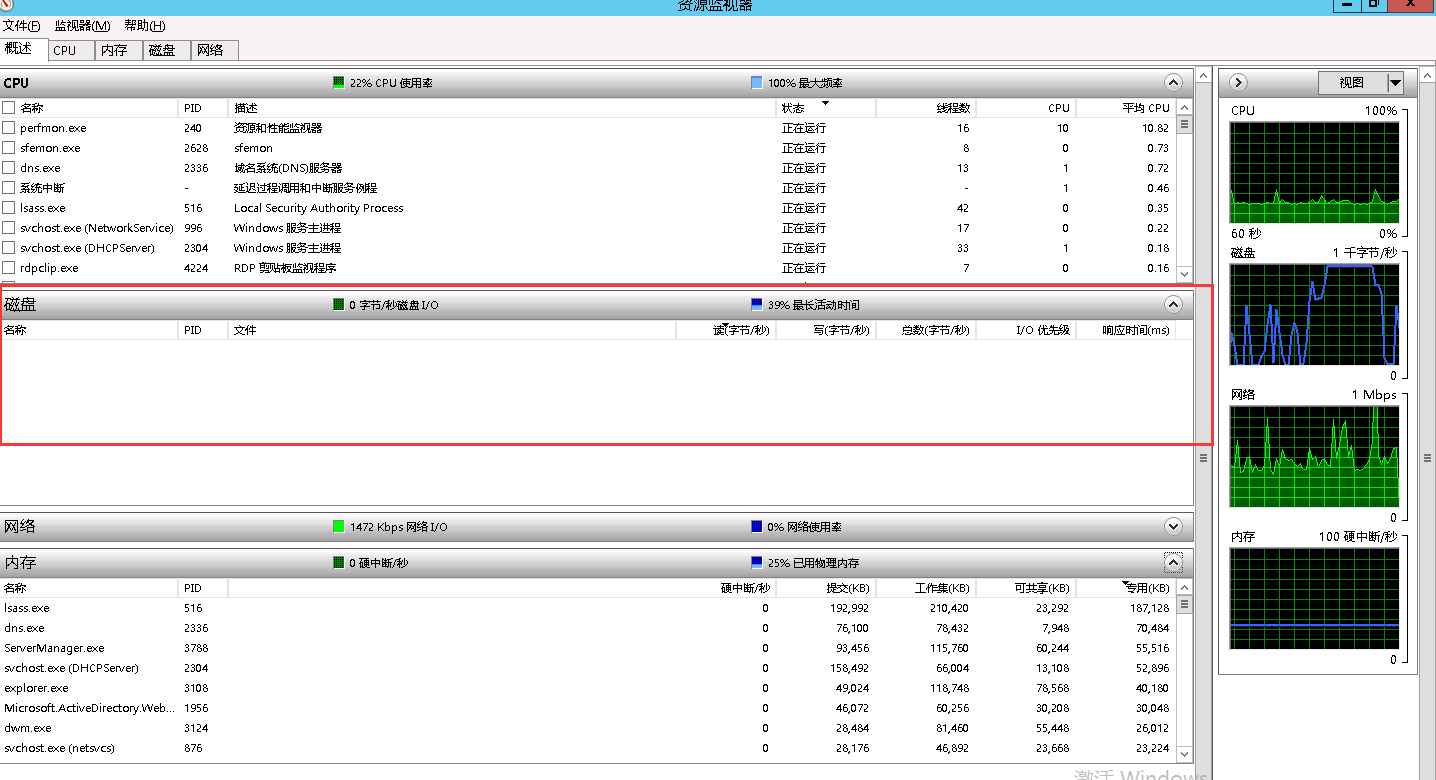The width and height of the screenshot is (1436, 780).
Task: Click the 网络 throughput graph
Action: pos(1315,456)
